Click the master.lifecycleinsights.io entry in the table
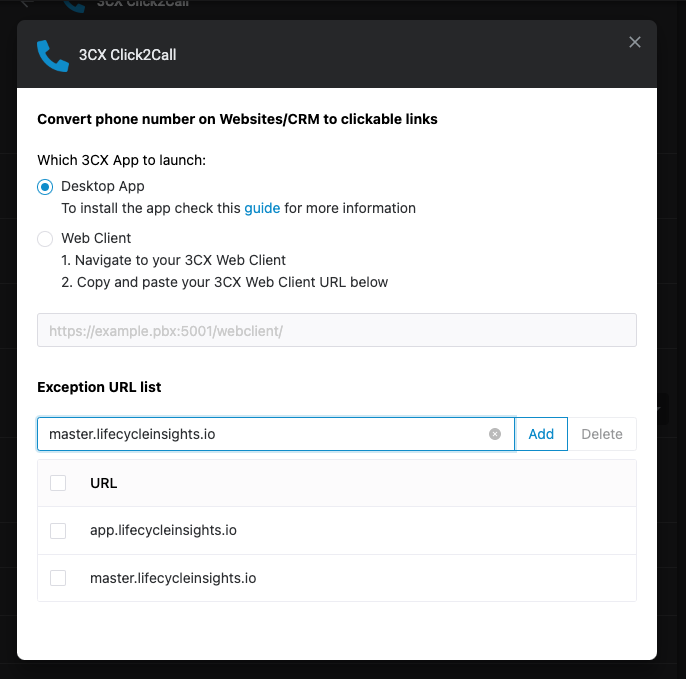The image size is (686, 679). point(173,578)
